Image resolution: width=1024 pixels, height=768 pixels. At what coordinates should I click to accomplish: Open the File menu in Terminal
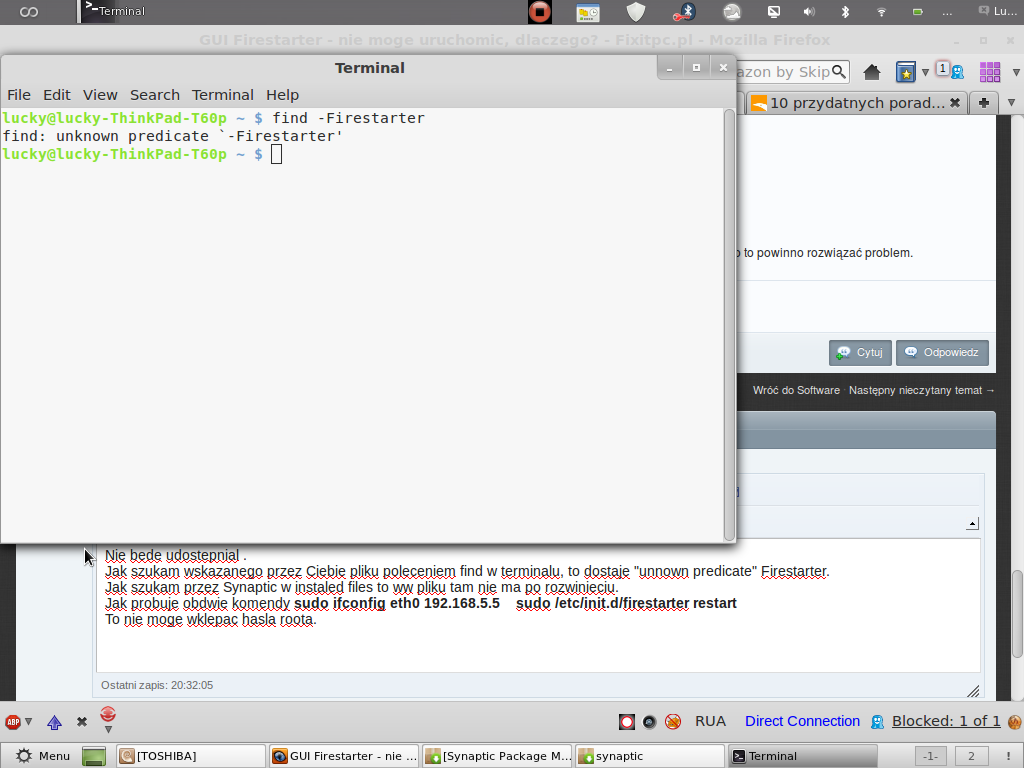click(x=19, y=95)
